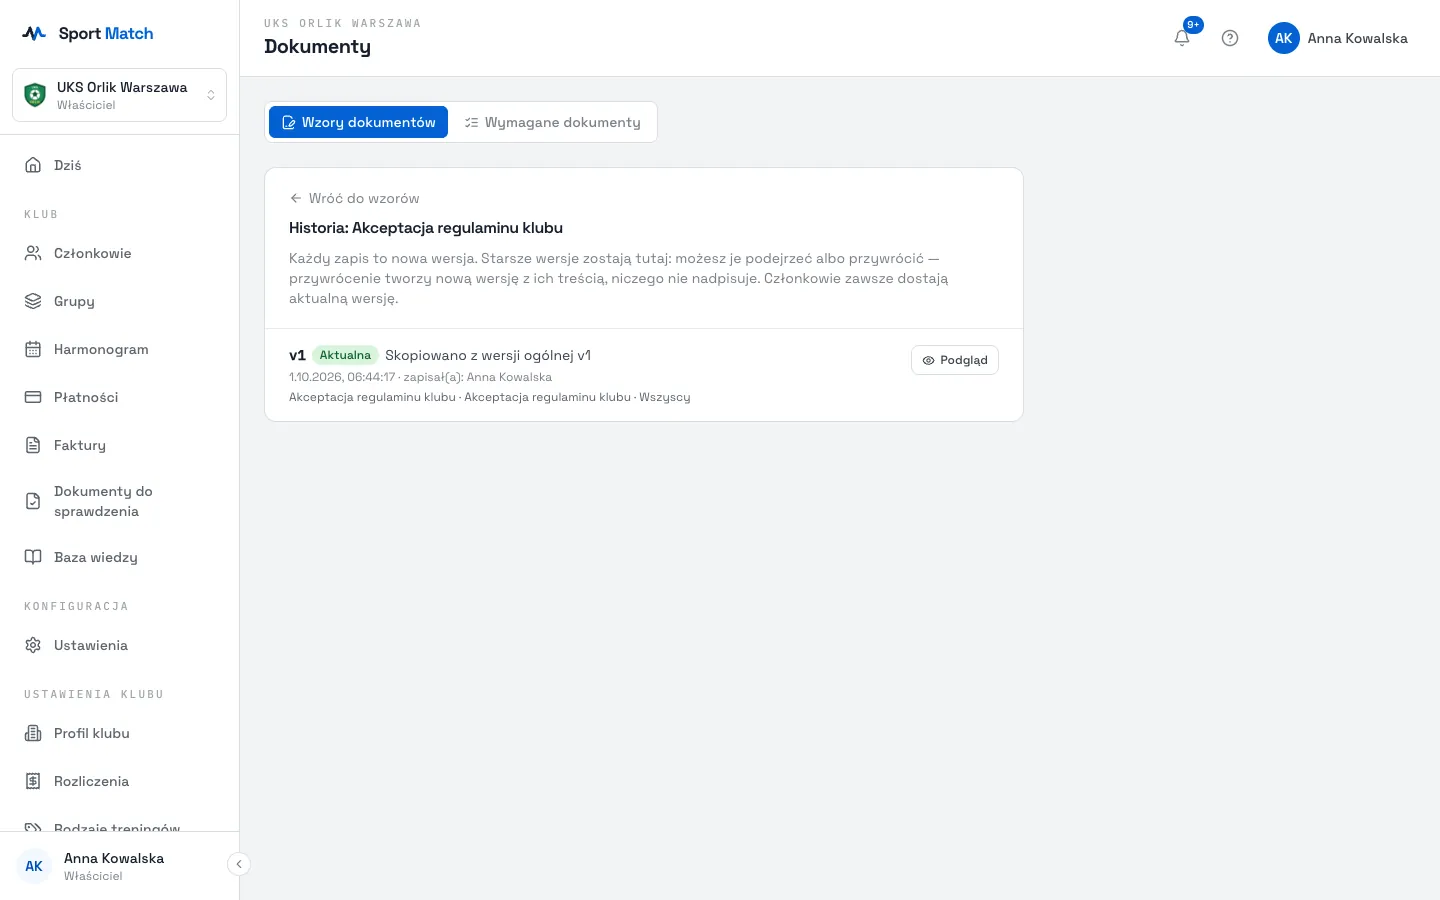Click the 9+ notification count badge

pyautogui.click(x=1193, y=25)
